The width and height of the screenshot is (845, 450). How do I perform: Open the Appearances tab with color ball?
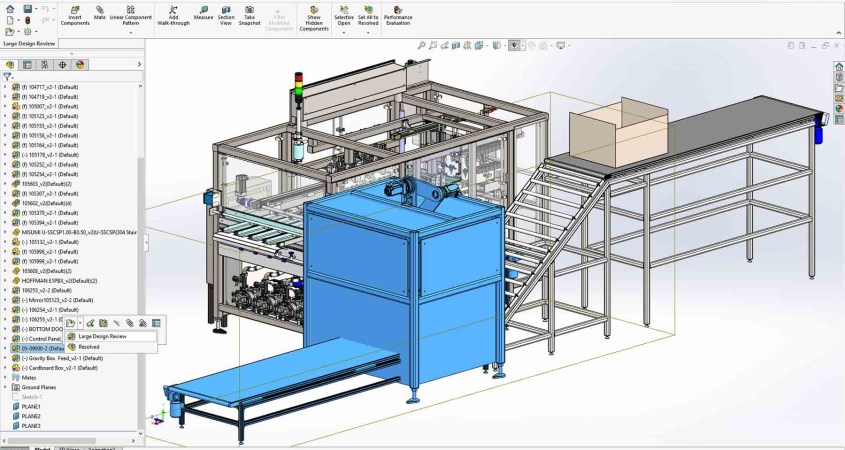[x=80, y=64]
